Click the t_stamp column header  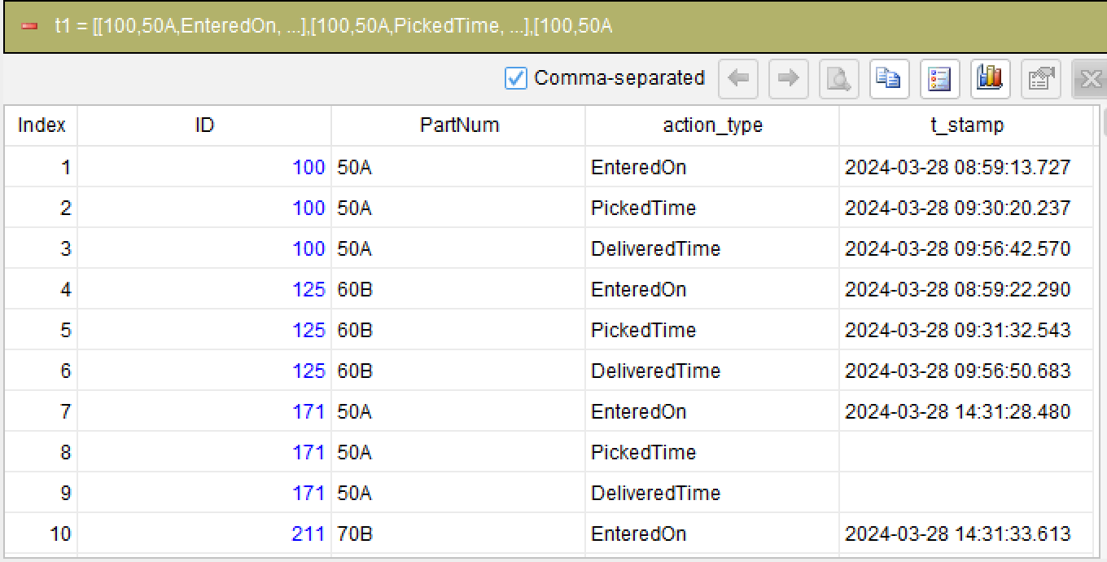(x=966, y=126)
